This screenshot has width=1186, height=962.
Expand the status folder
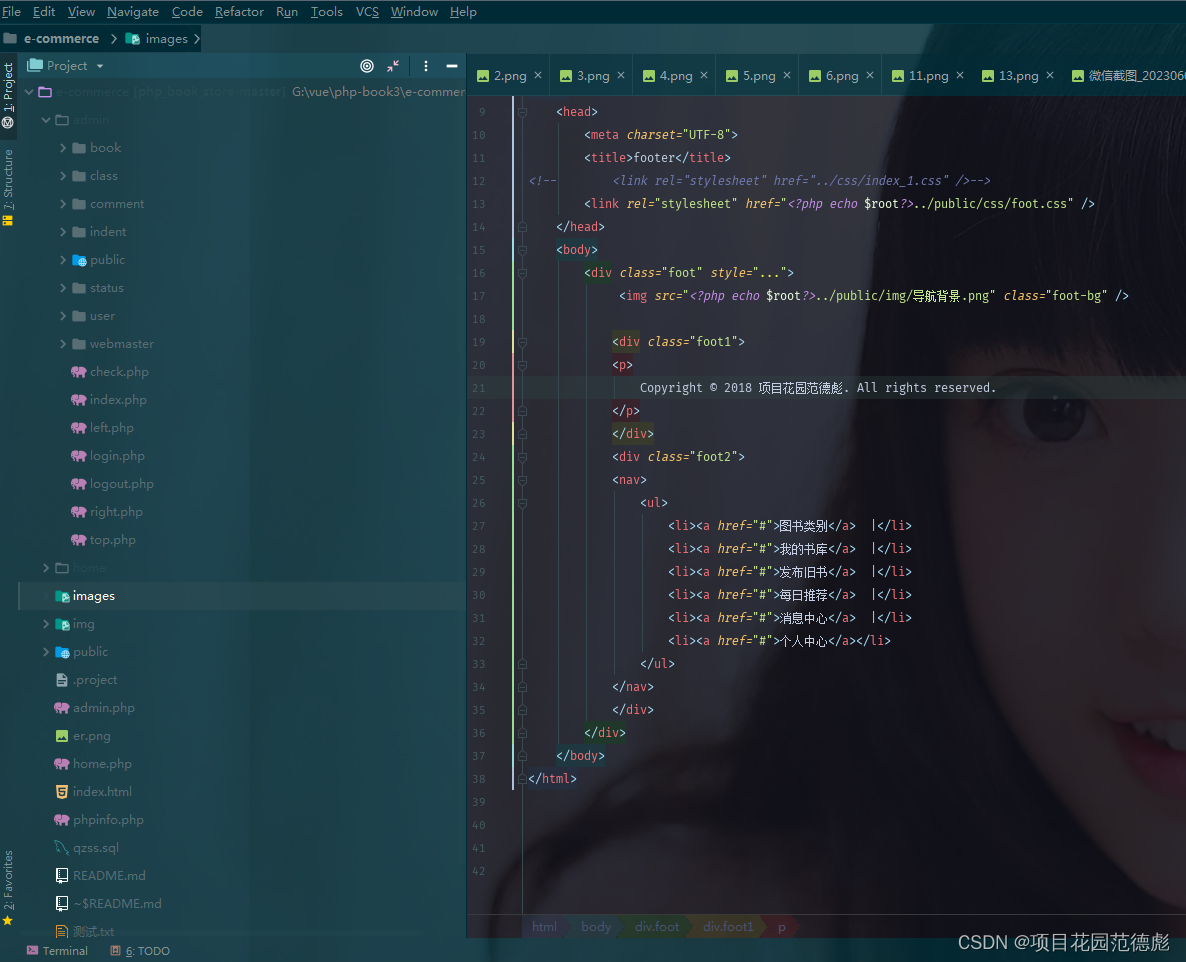click(x=63, y=287)
